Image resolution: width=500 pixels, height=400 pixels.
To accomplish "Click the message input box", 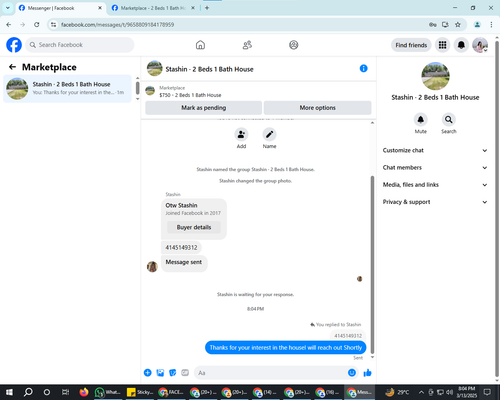I will point(276,373).
